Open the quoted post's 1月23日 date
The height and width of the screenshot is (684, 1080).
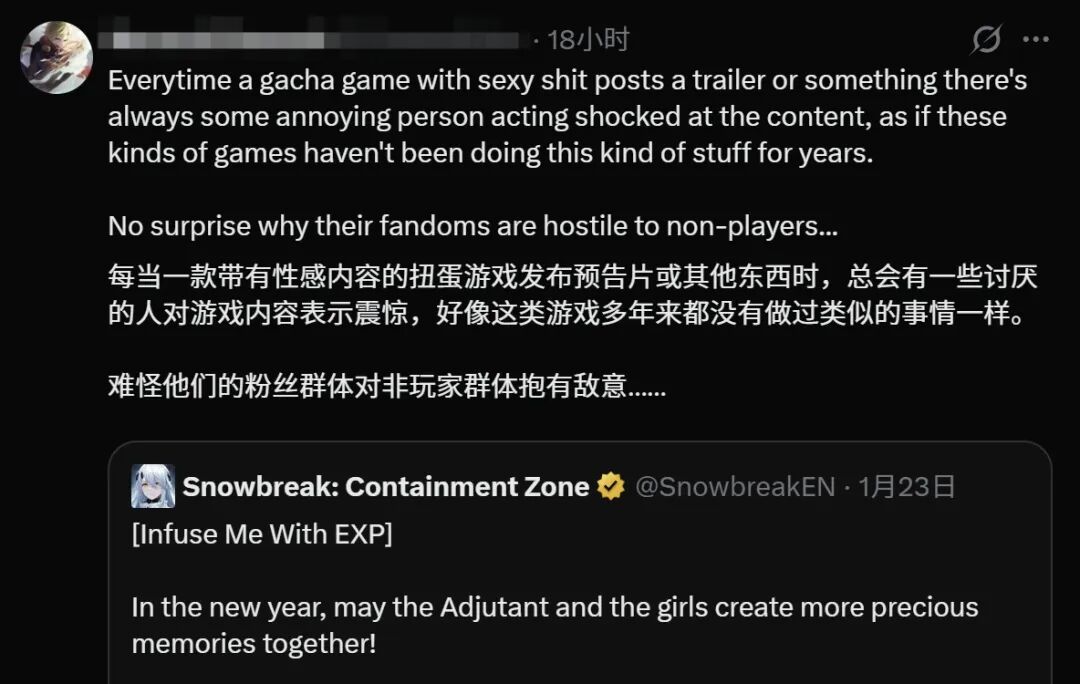pos(906,487)
